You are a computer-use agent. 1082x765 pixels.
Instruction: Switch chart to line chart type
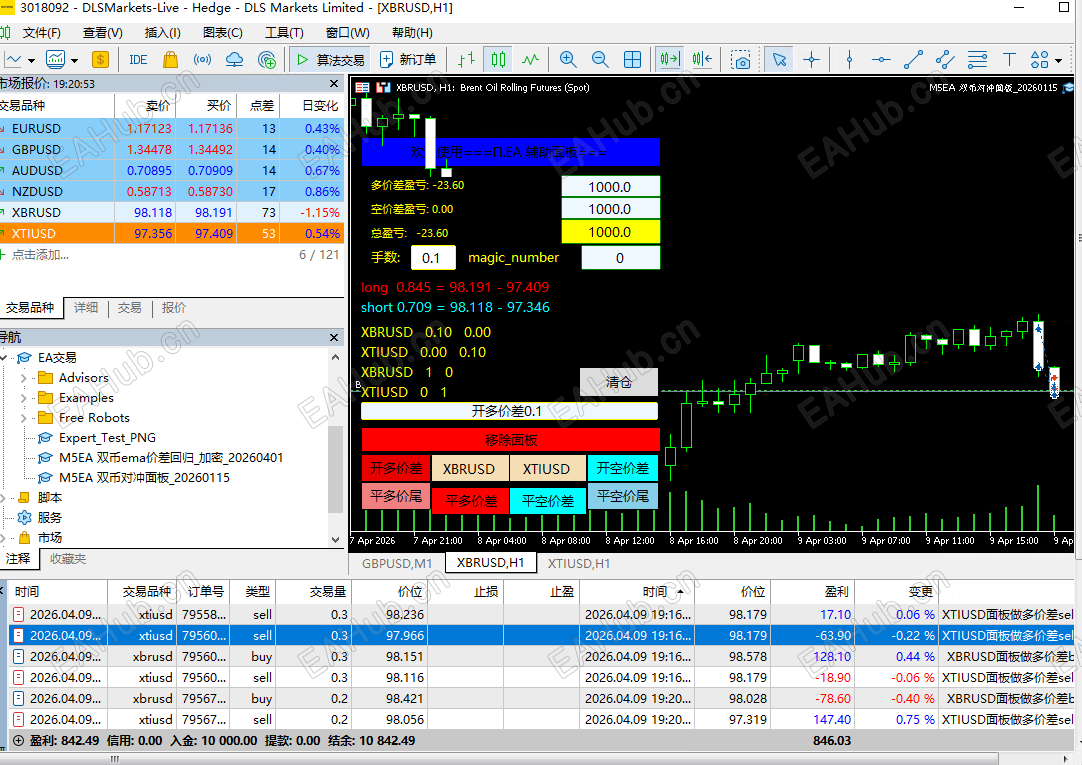(530, 60)
